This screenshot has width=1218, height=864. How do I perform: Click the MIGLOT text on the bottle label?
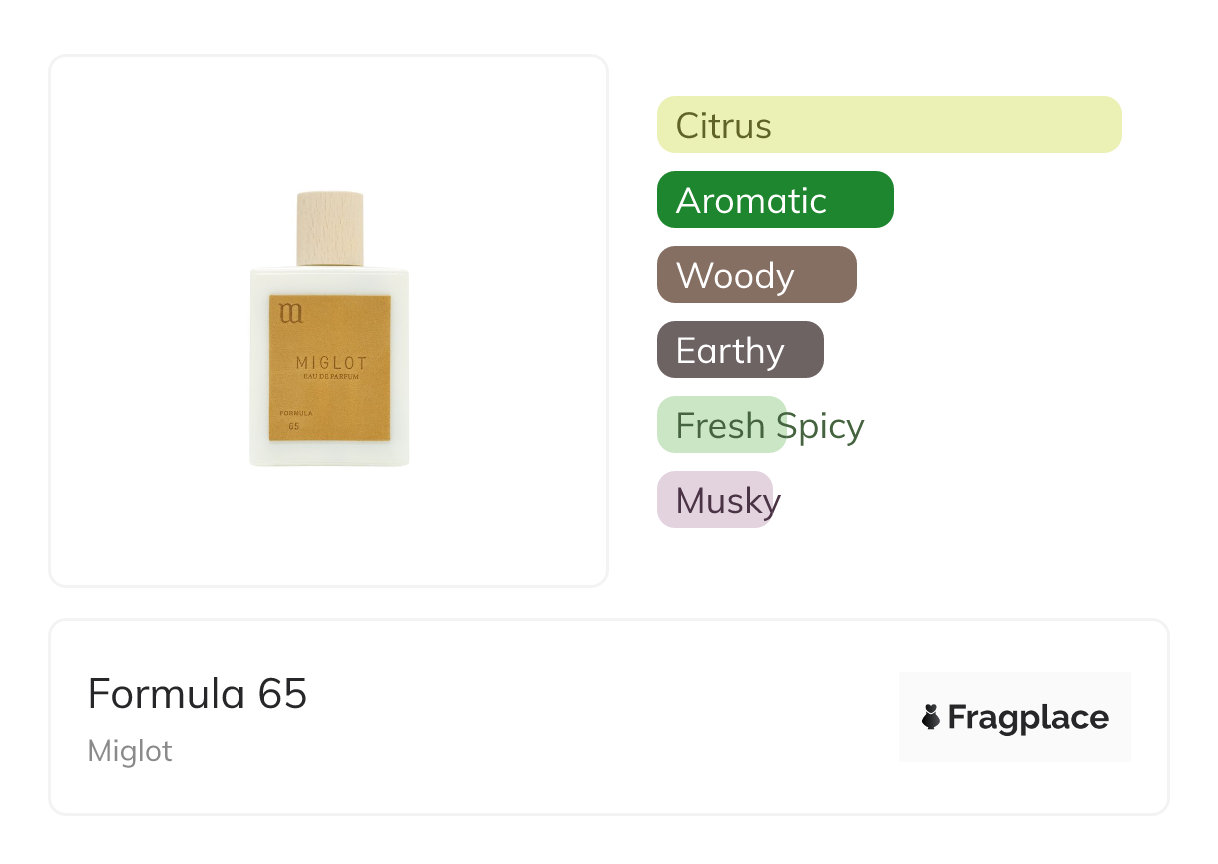tap(331, 363)
